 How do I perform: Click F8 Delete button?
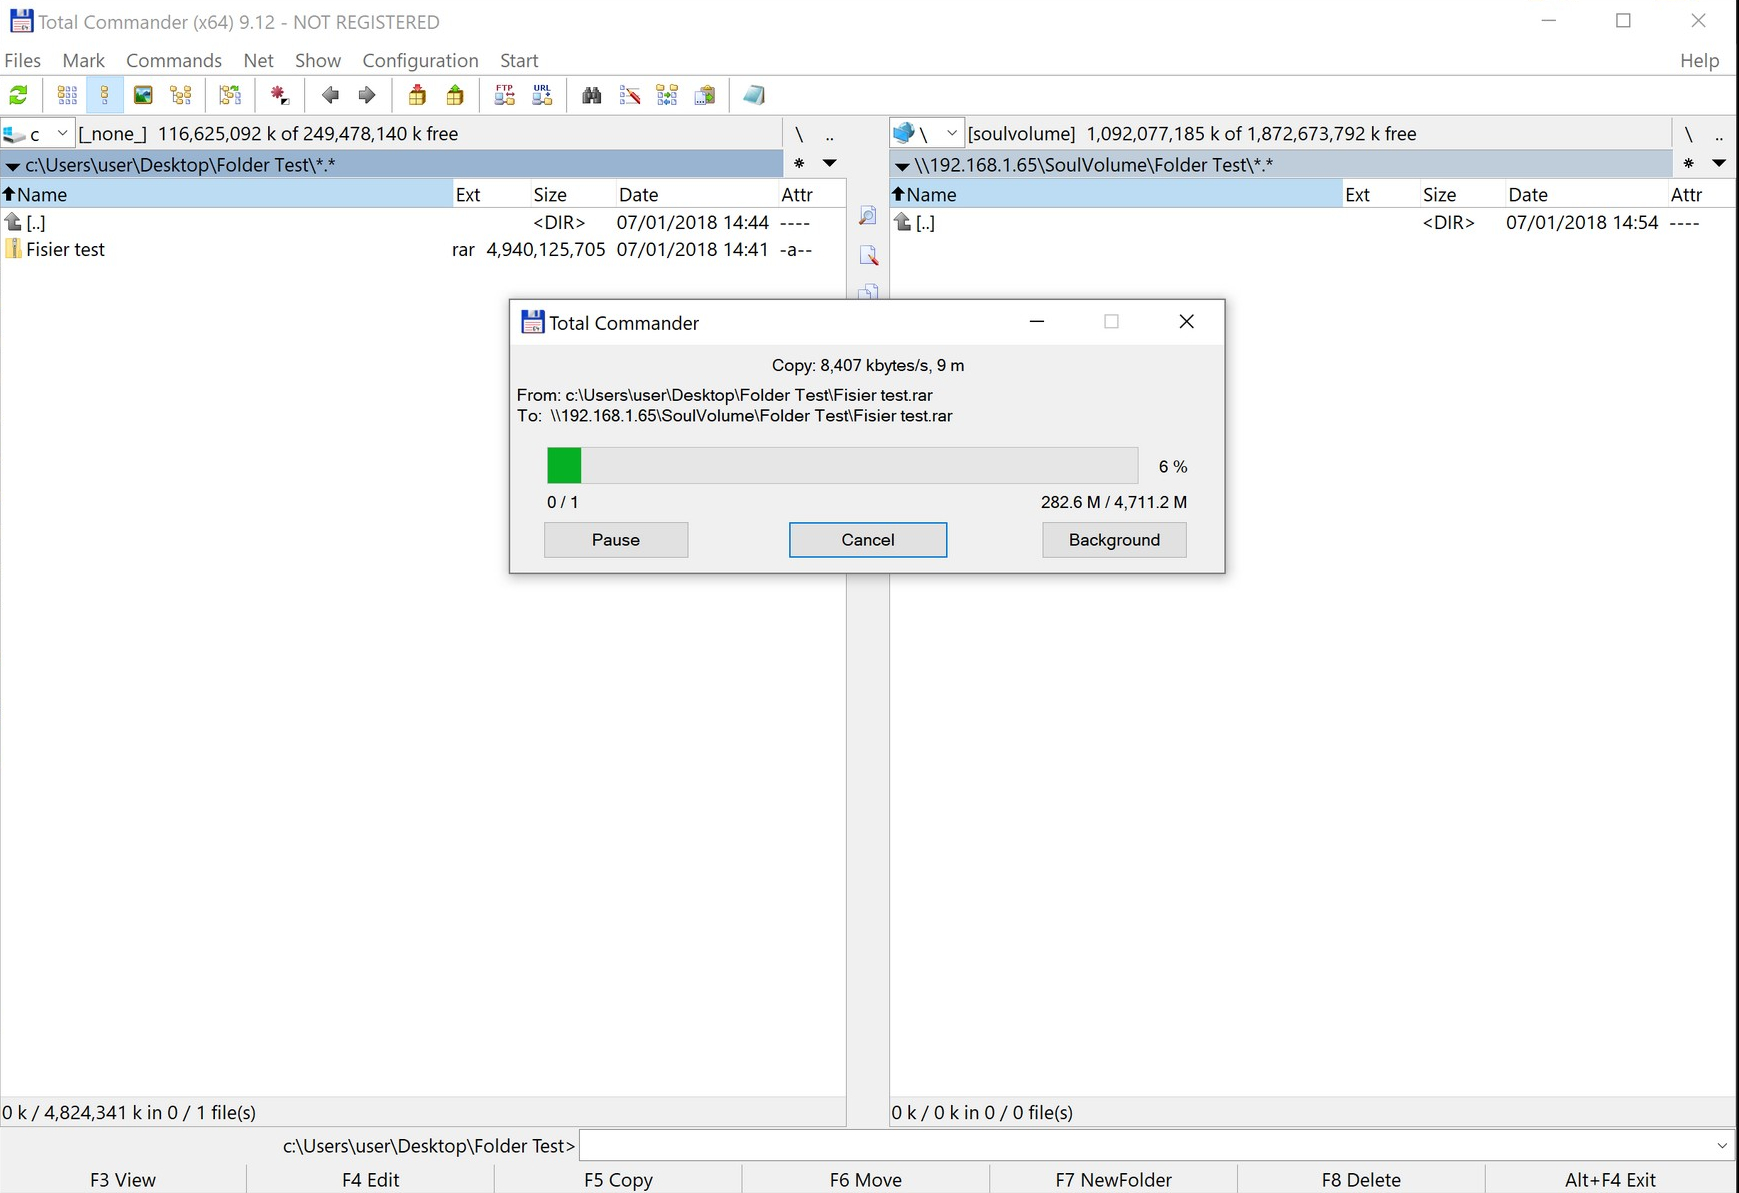coord(1361,1179)
